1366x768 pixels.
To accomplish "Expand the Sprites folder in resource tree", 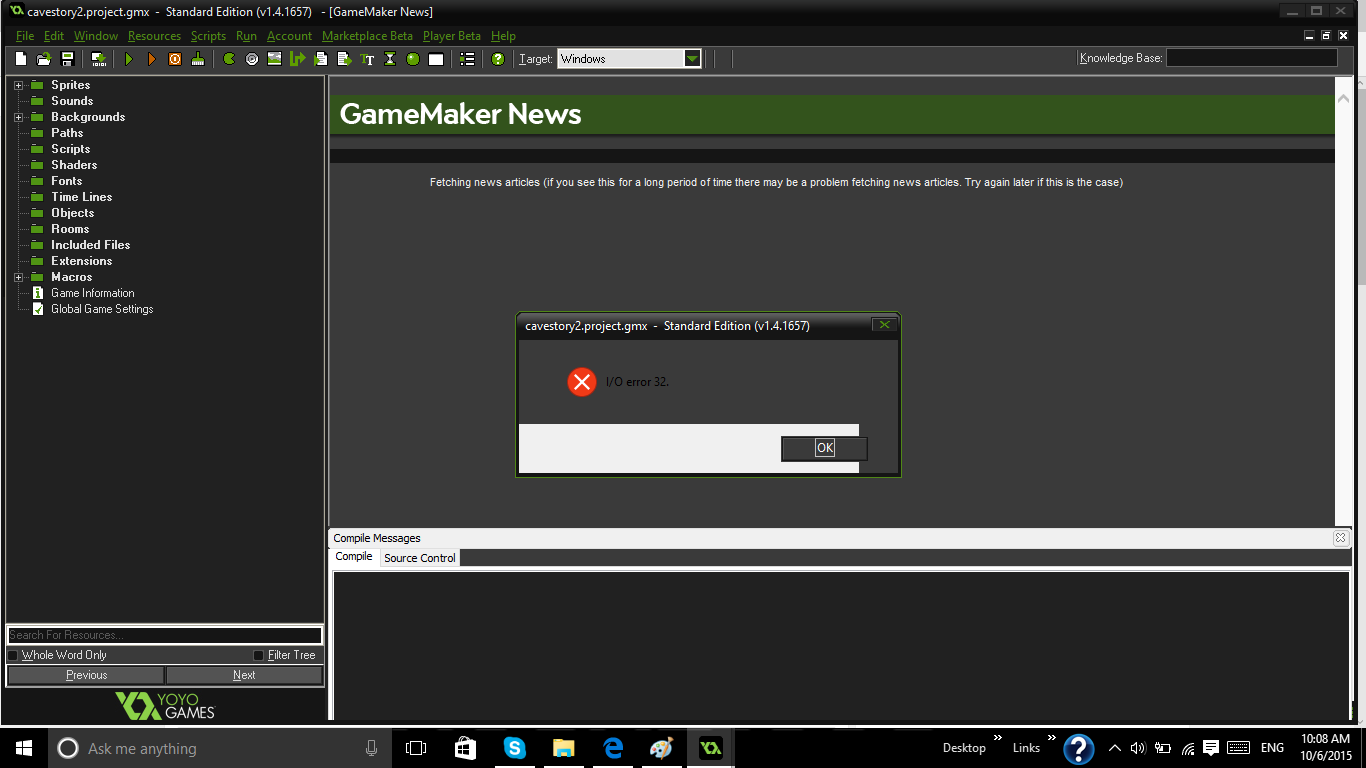I will pos(18,85).
